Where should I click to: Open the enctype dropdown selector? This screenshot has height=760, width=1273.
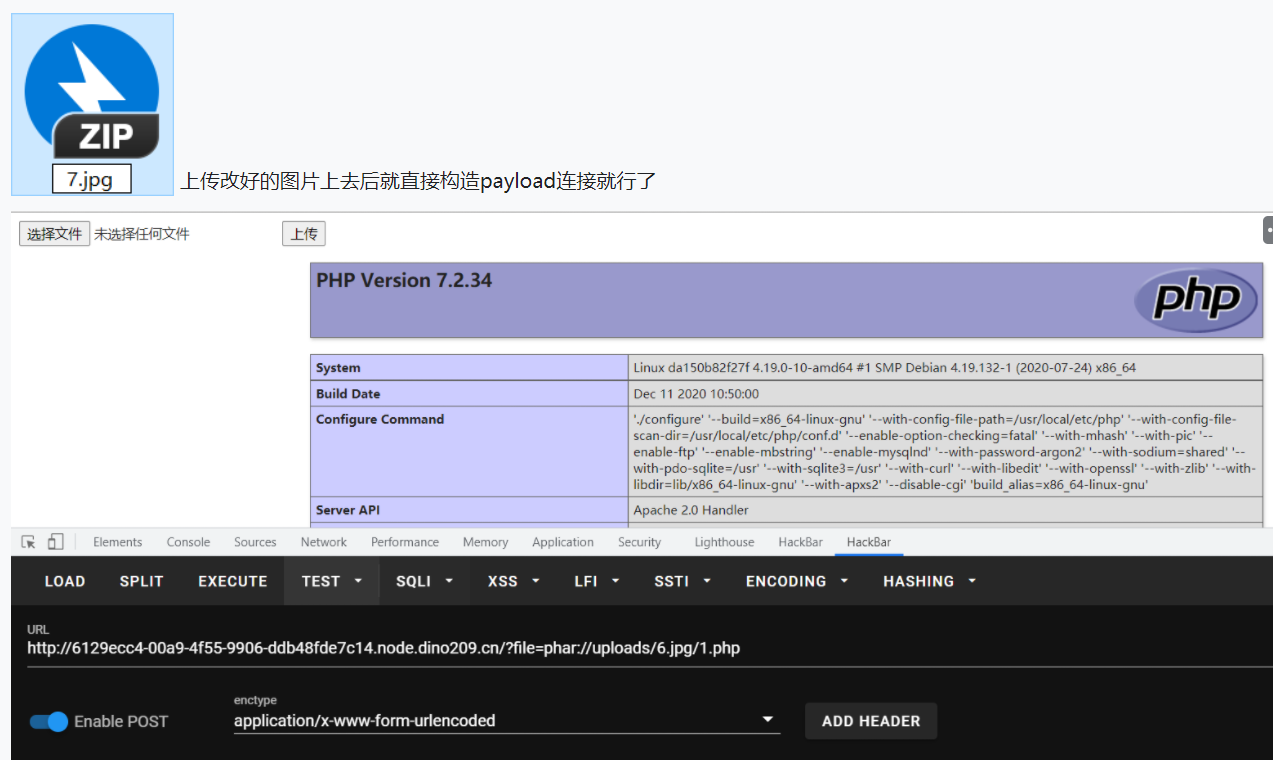(x=506, y=720)
